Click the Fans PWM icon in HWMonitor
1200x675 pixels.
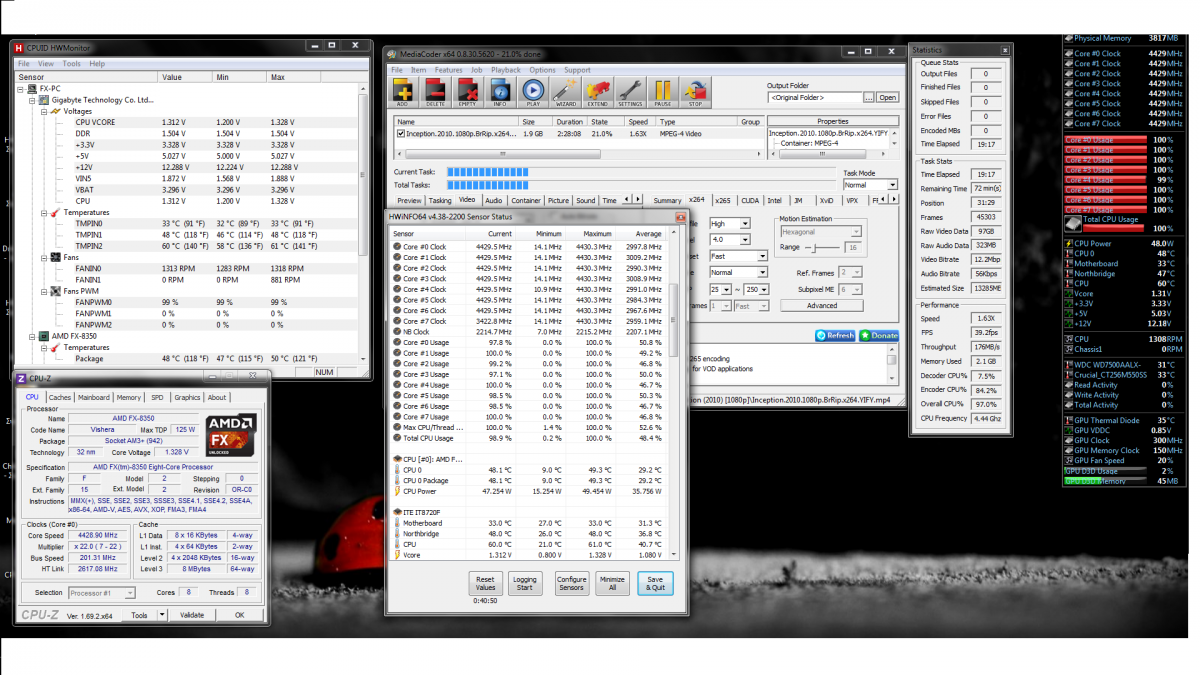coord(56,291)
